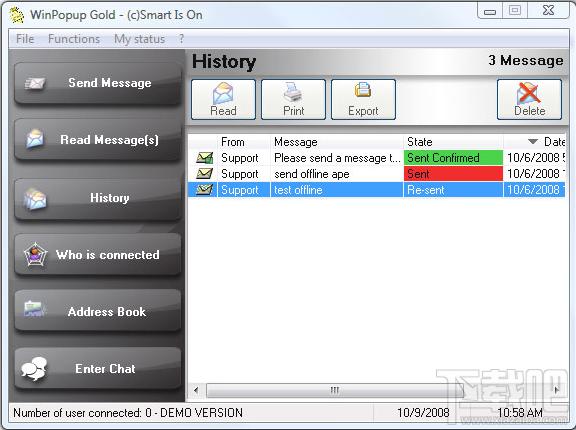Click the WinPopup Gold title bar app icon
The height and width of the screenshot is (430, 576).
[17, 15]
